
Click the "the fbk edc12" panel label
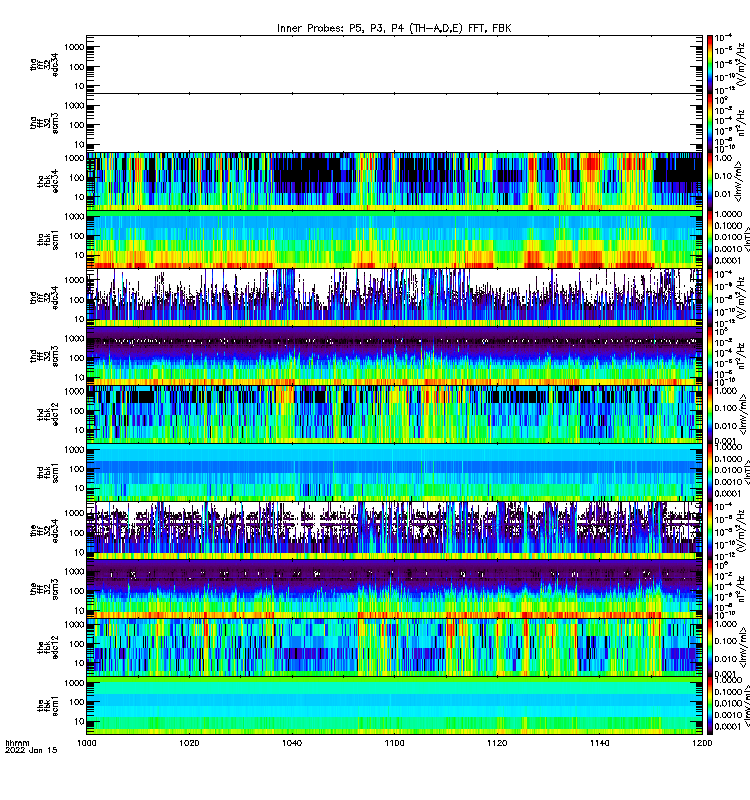[x=48, y=647]
